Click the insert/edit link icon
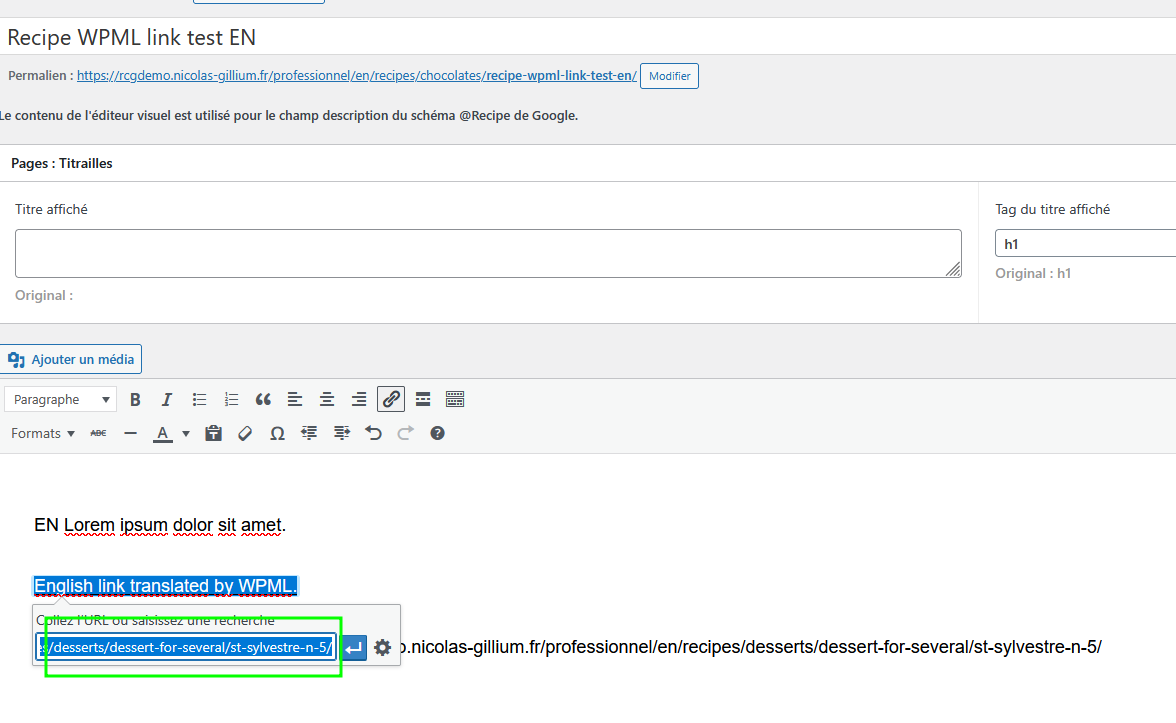This screenshot has width=1176, height=723. (391, 400)
